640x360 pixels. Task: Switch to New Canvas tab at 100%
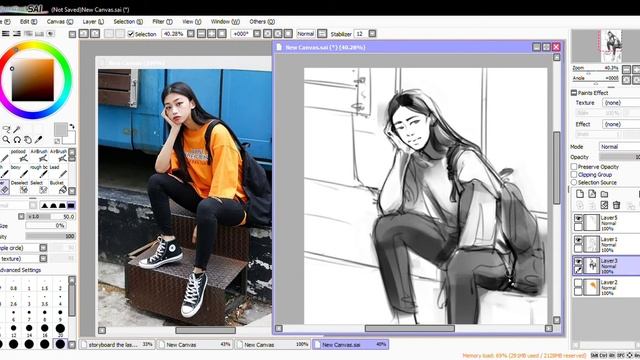(273, 344)
